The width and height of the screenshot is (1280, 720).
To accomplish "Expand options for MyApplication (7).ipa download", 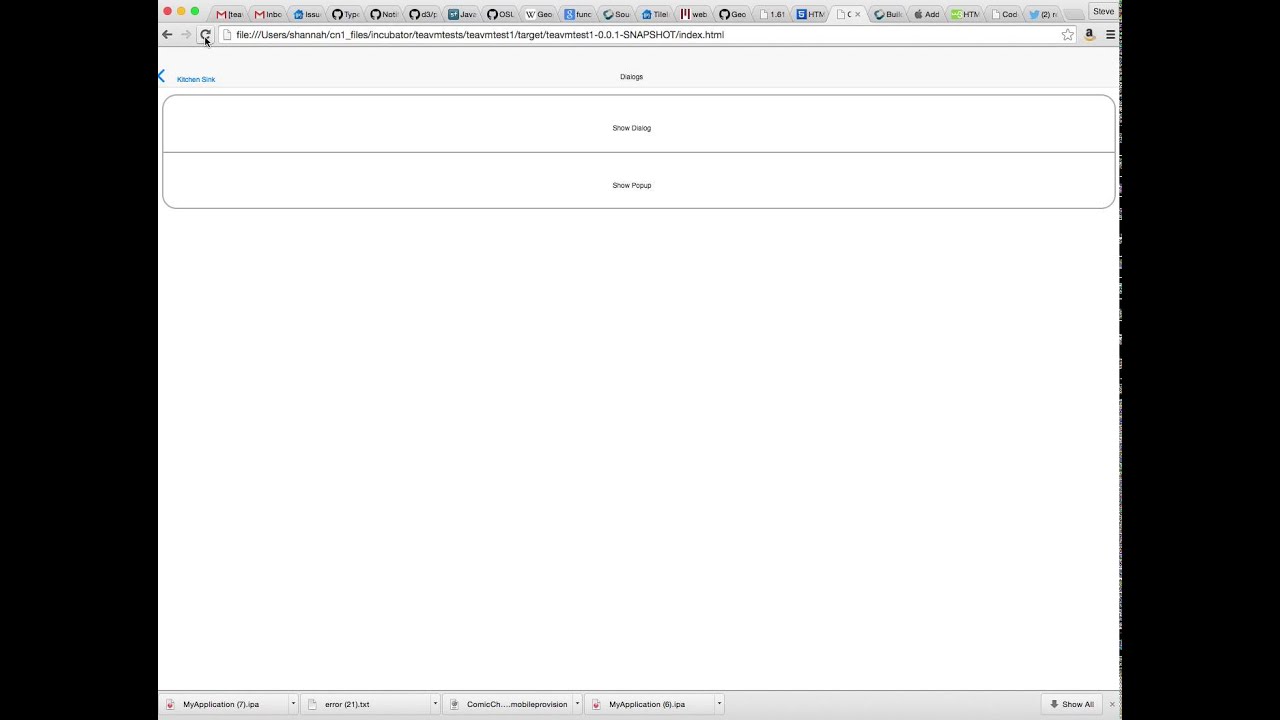I will (x=293, y=704).
